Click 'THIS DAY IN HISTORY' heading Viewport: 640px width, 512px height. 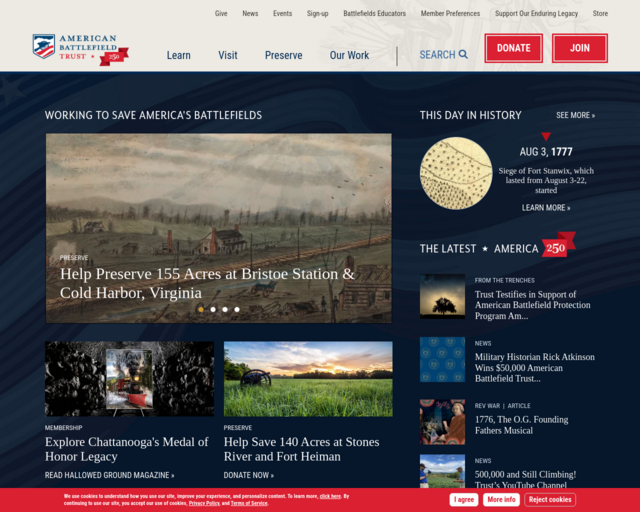(x=471, y=115)
